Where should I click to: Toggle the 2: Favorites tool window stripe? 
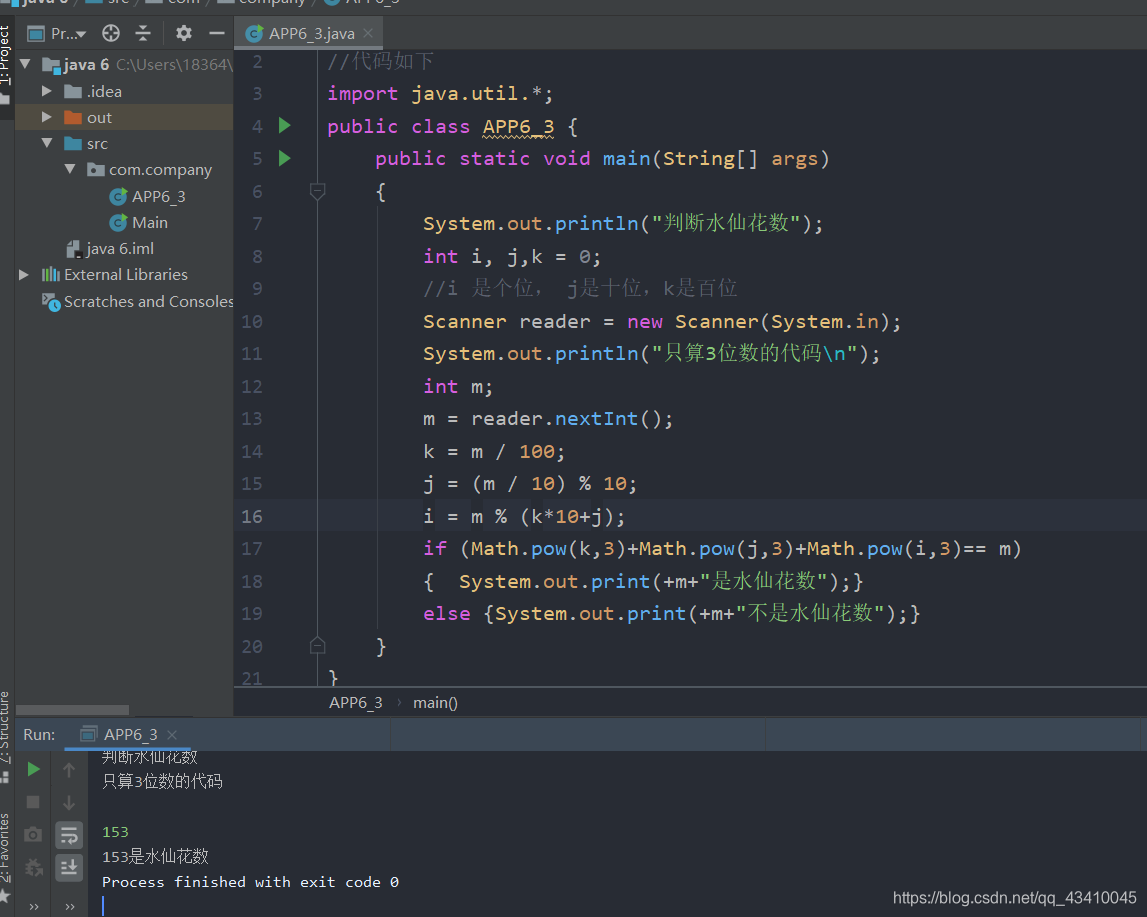click(x=5, y=848)
